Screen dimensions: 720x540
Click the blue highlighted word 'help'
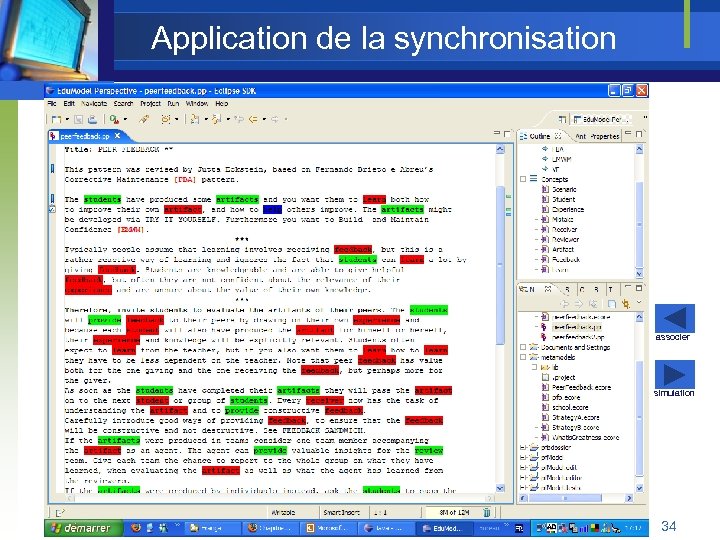[x=272, y=209]
